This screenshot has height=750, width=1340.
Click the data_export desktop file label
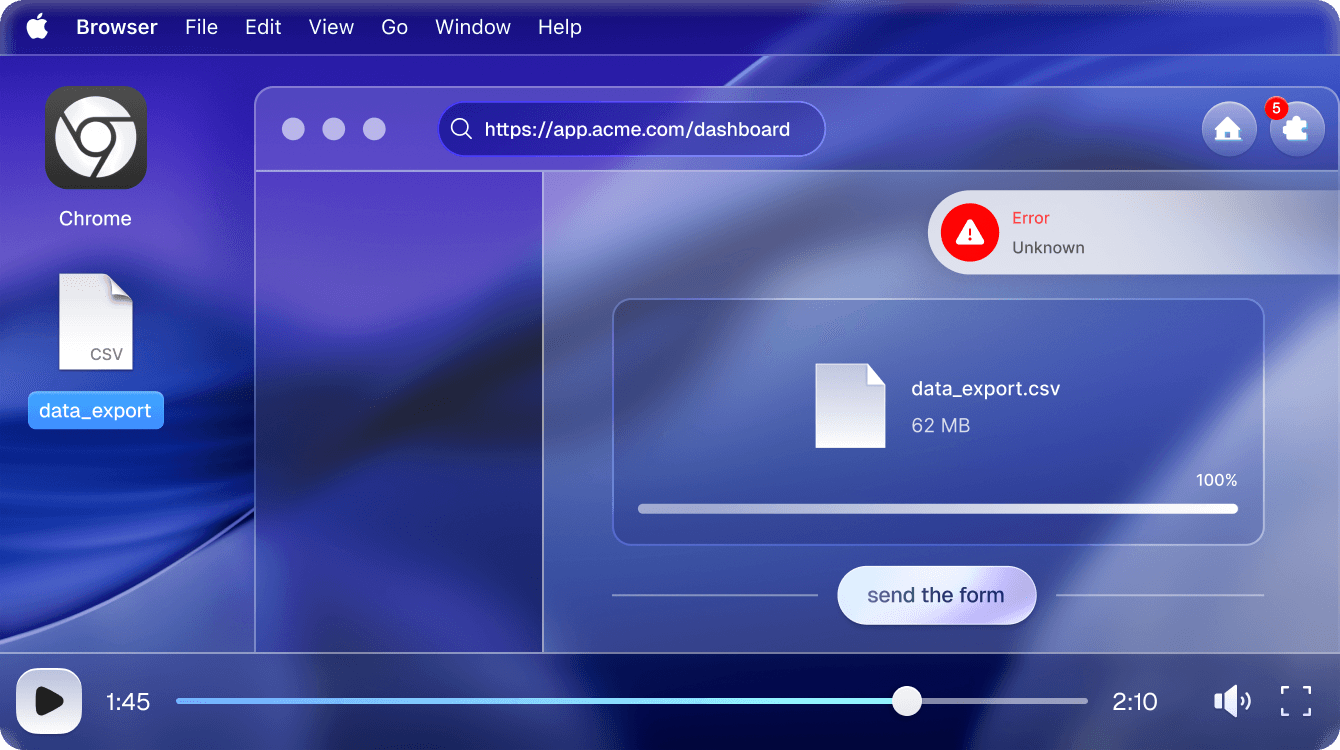click(x=96, y=410)
